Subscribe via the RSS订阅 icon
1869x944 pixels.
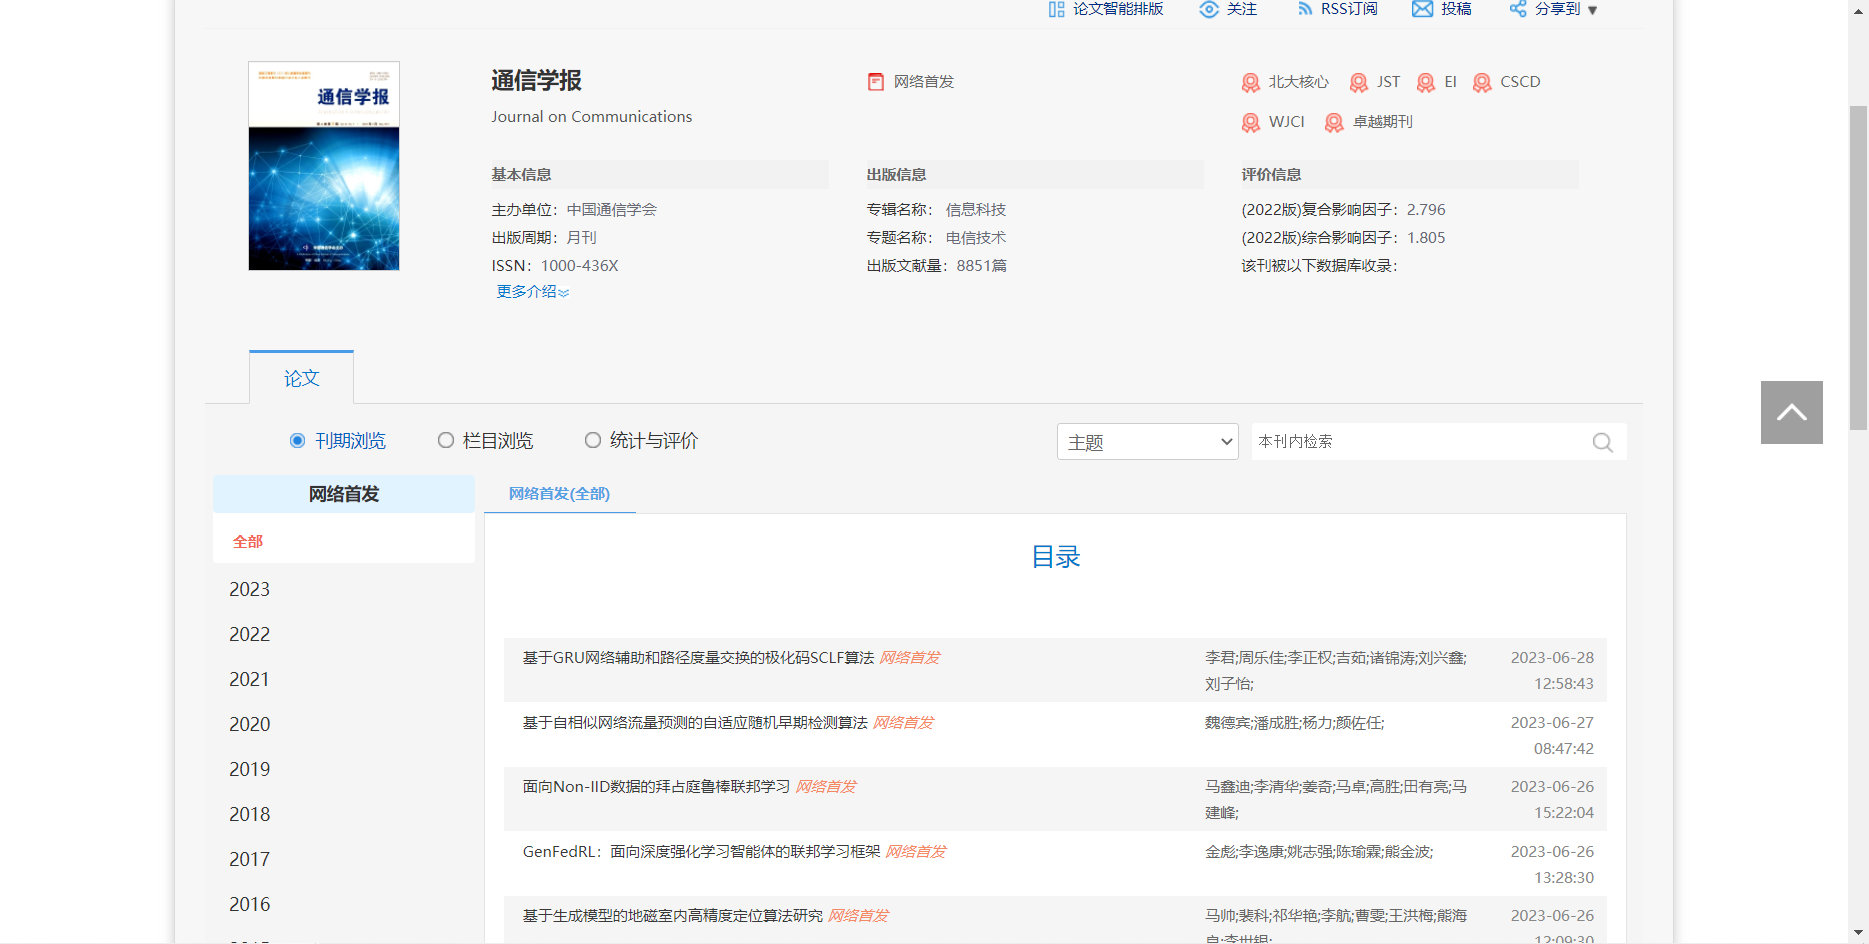[1304, 9]
